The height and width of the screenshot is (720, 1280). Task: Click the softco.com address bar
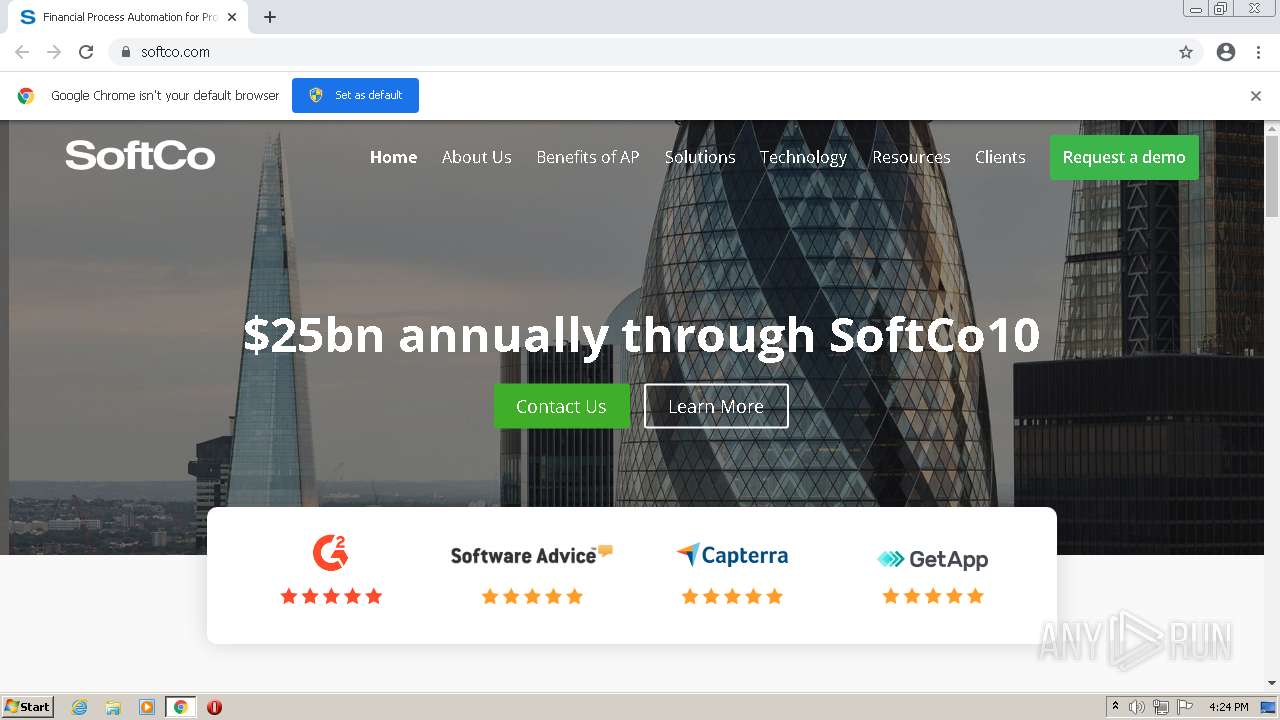click(640, 52)
